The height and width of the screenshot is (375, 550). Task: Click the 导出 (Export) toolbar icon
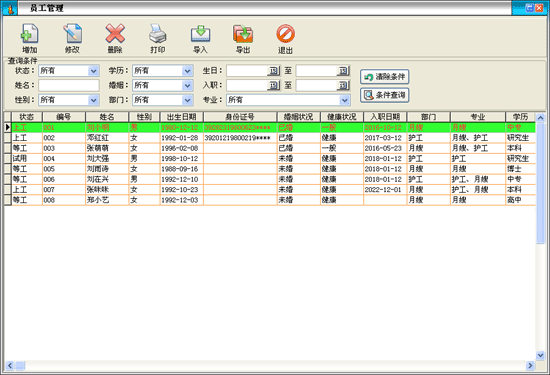coord(243,34)
